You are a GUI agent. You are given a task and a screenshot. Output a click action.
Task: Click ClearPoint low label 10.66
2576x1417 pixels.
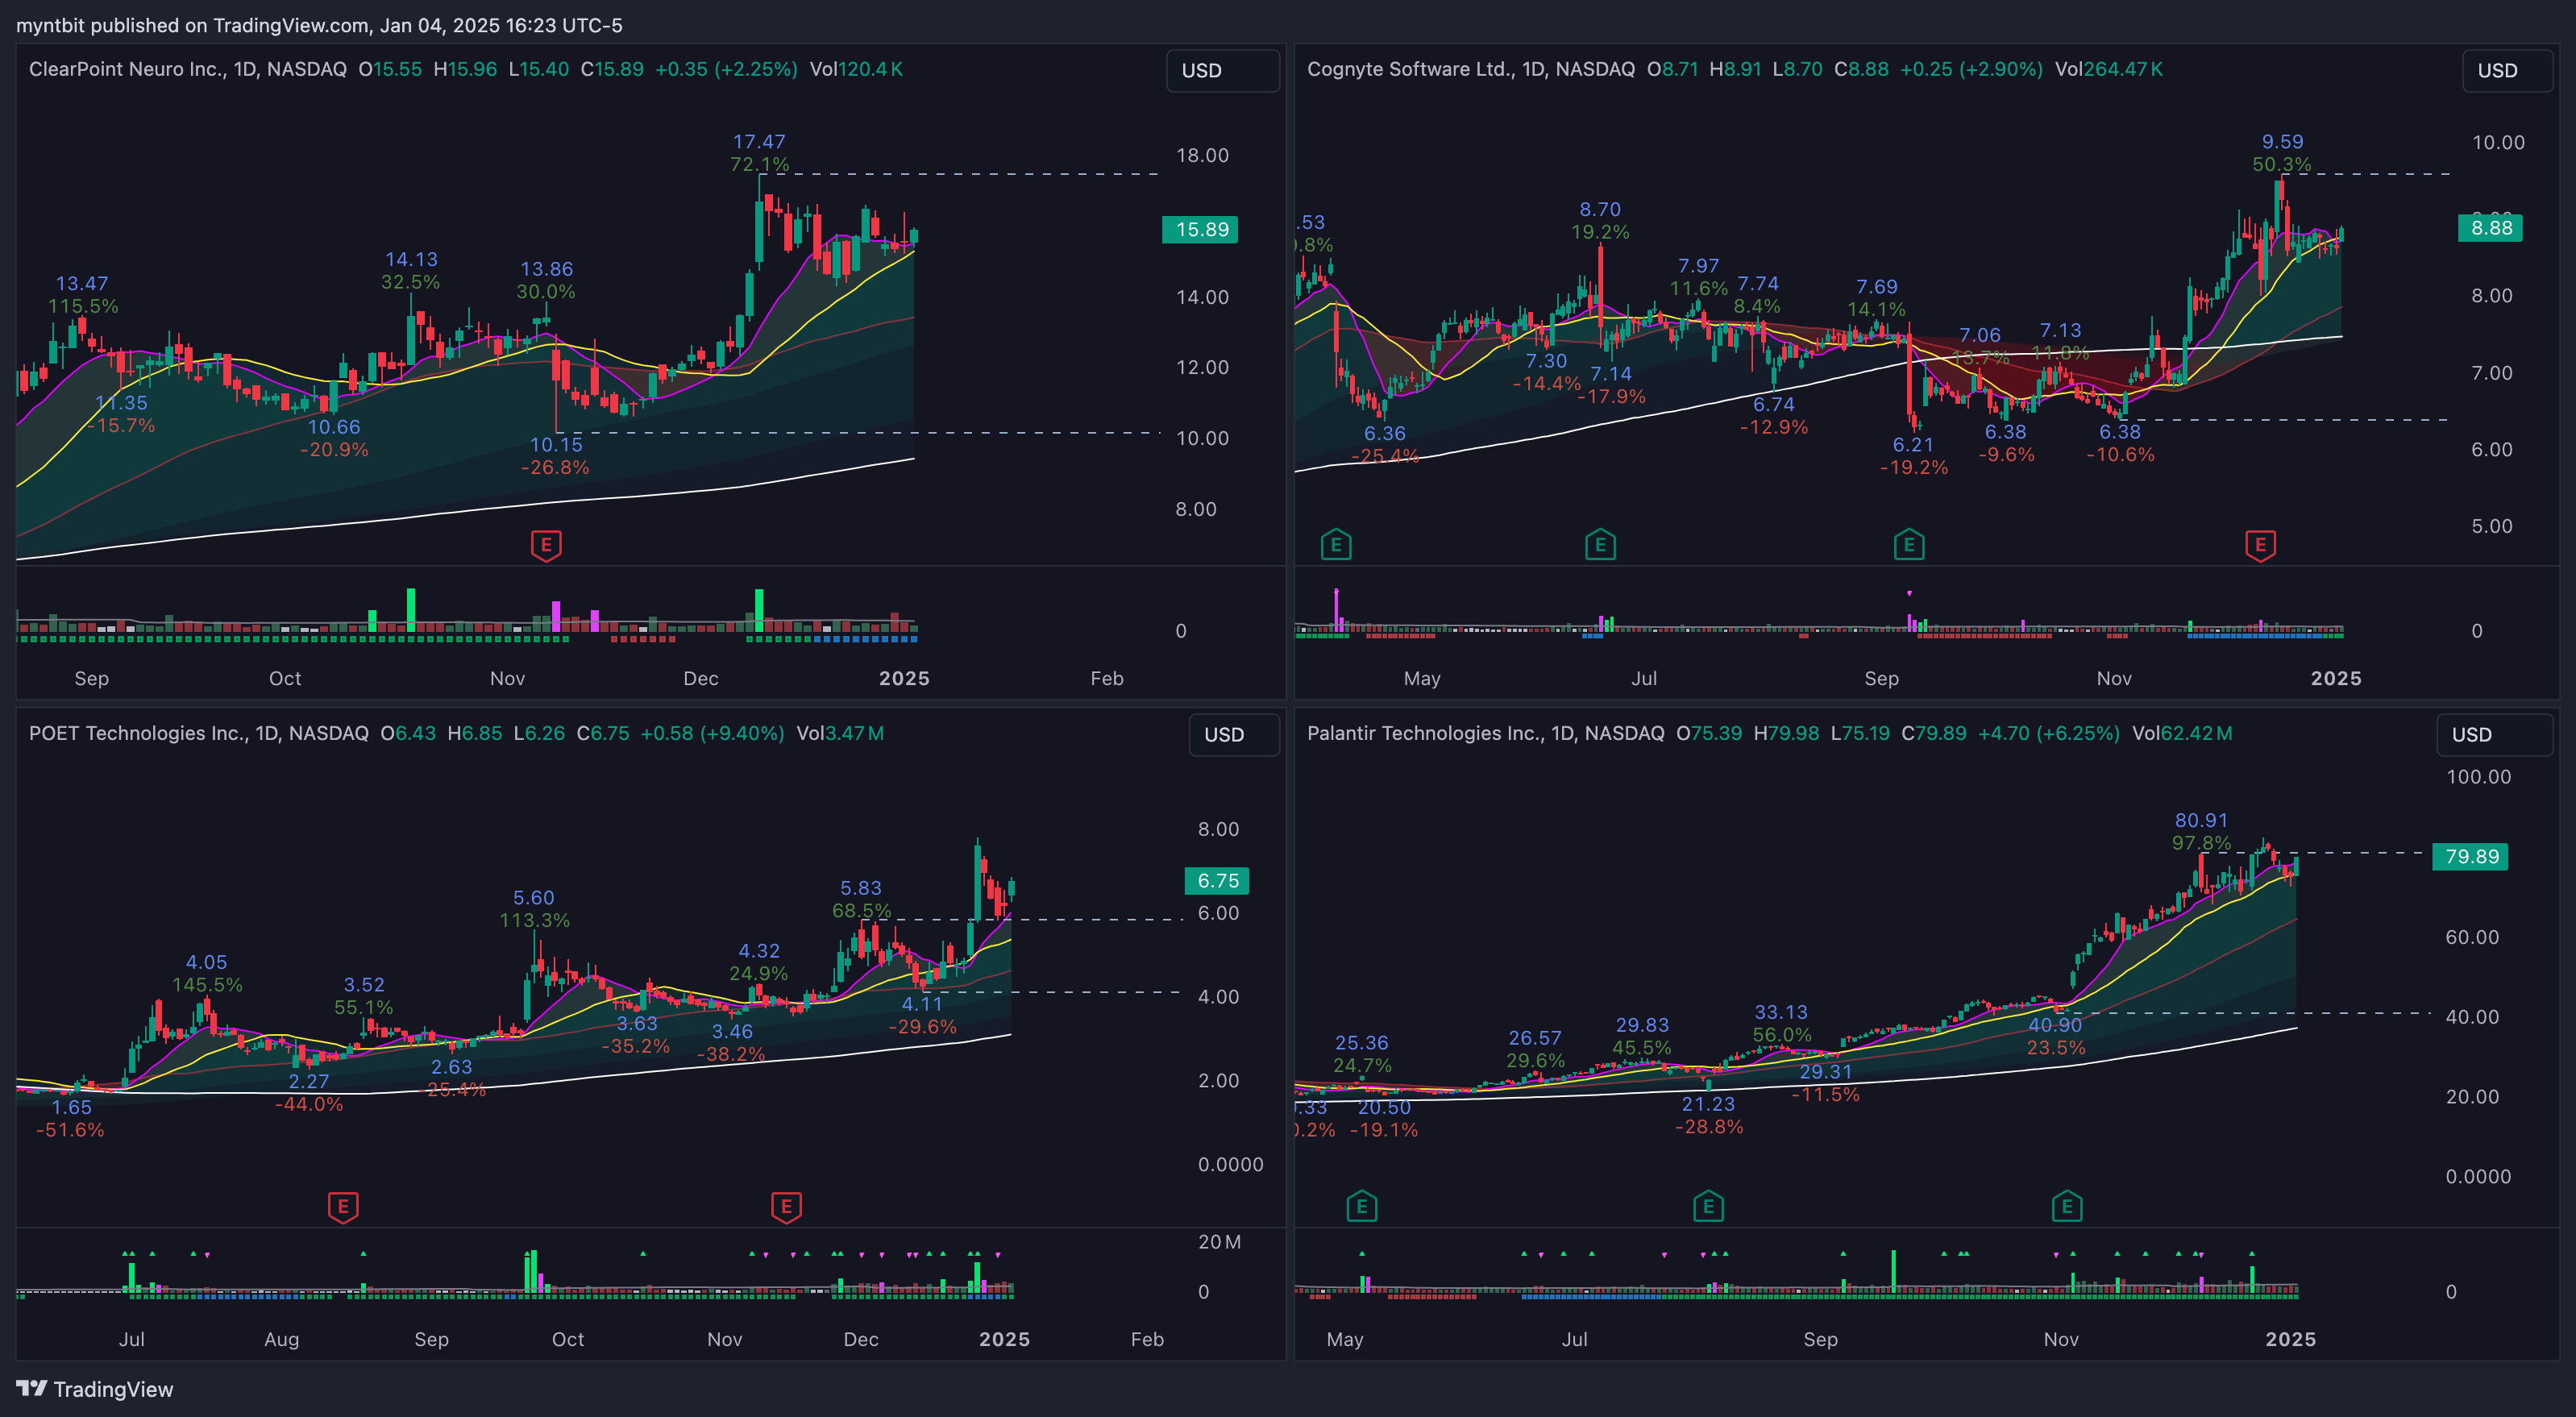click(334, 427)
